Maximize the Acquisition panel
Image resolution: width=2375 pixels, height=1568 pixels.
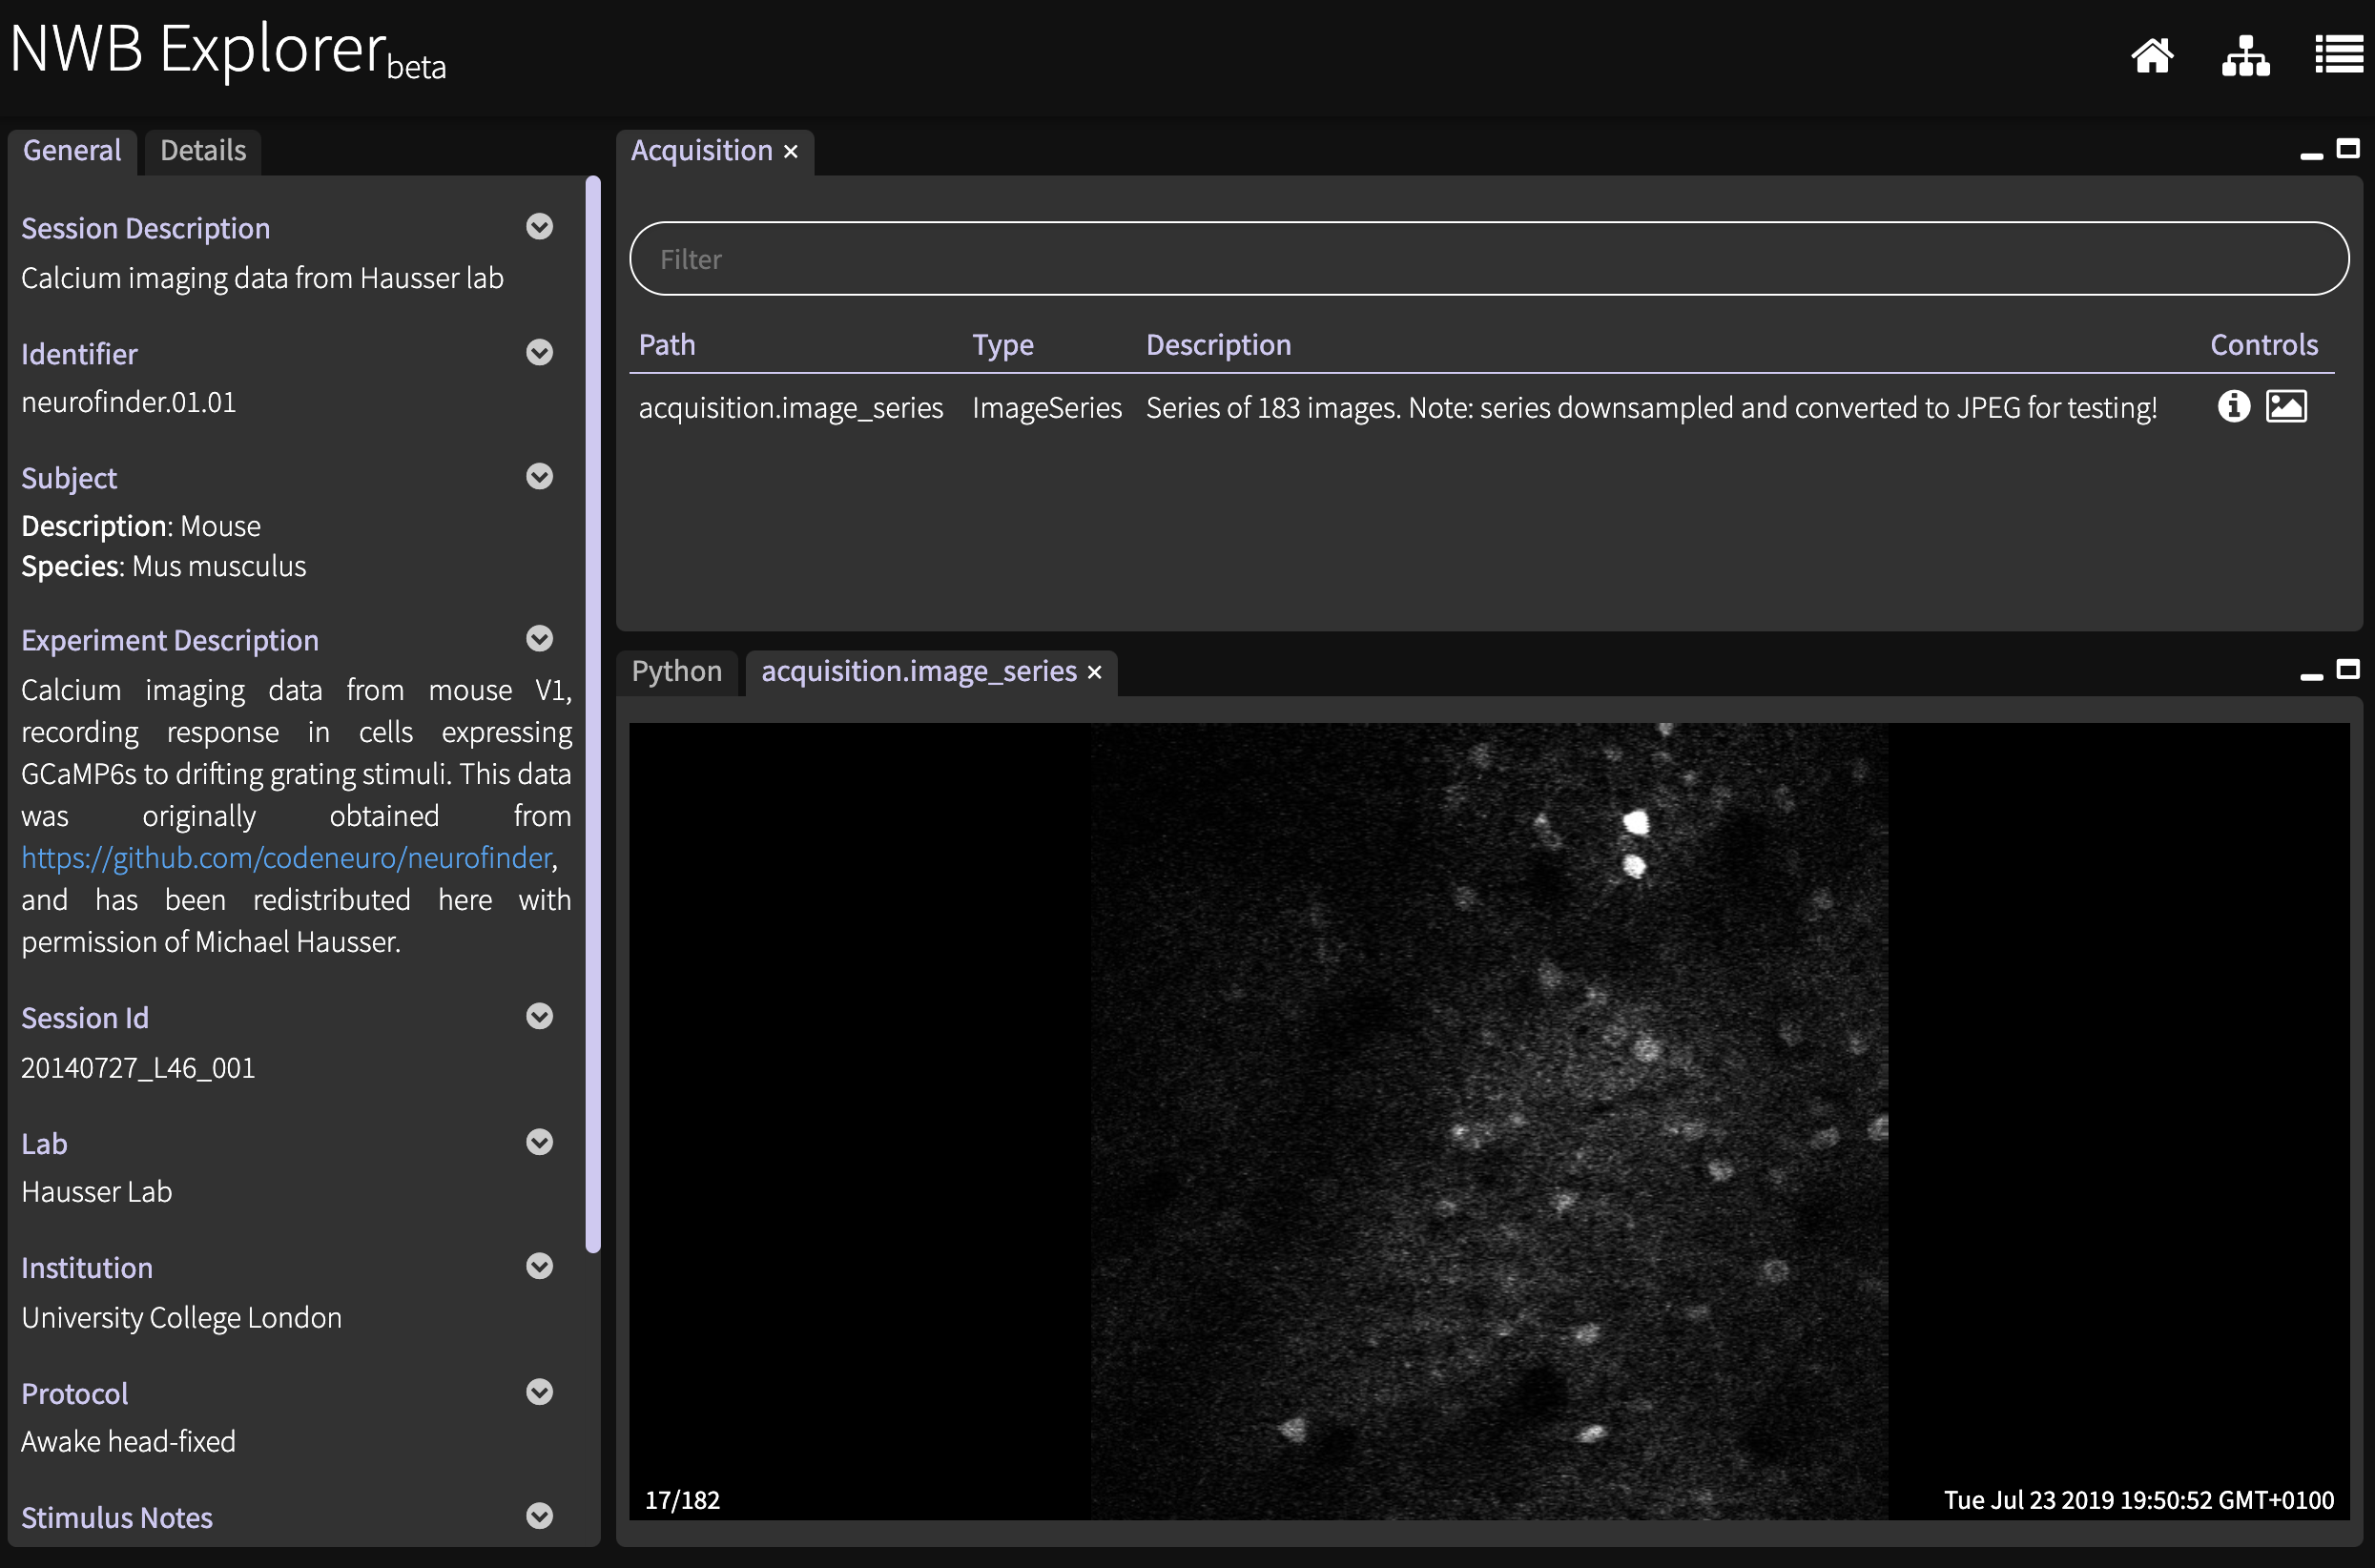click(x=2348, y=149)
